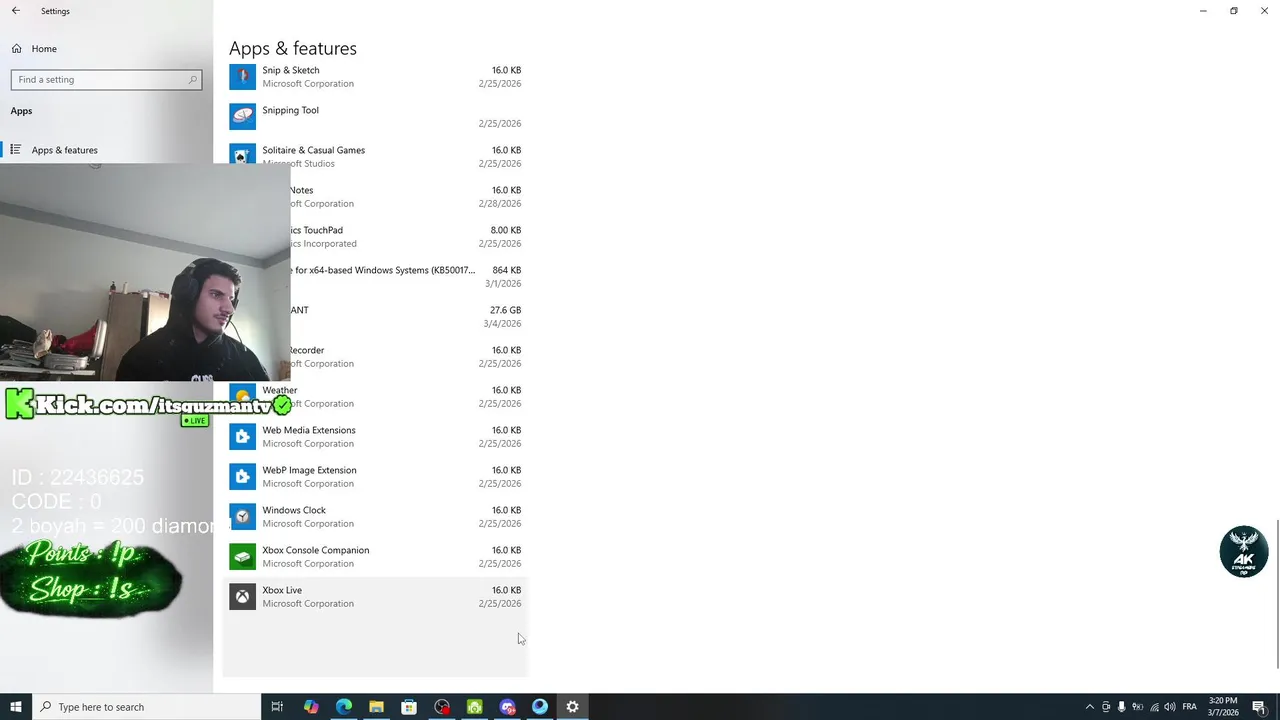Open the clock showing 3:20 PM
Screen dimensions: 1280x720
click(x=1223, y=707)
